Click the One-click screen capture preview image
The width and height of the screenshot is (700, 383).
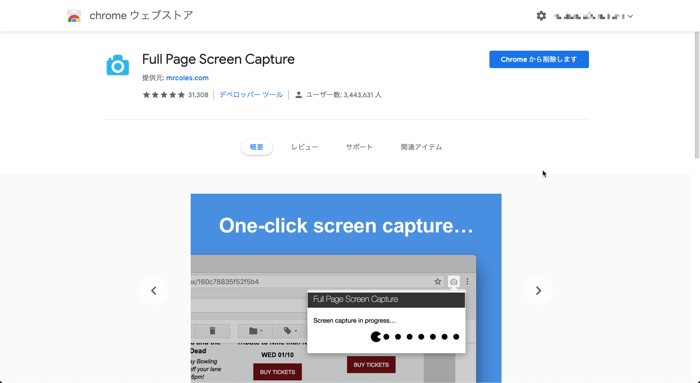(346, 288)
